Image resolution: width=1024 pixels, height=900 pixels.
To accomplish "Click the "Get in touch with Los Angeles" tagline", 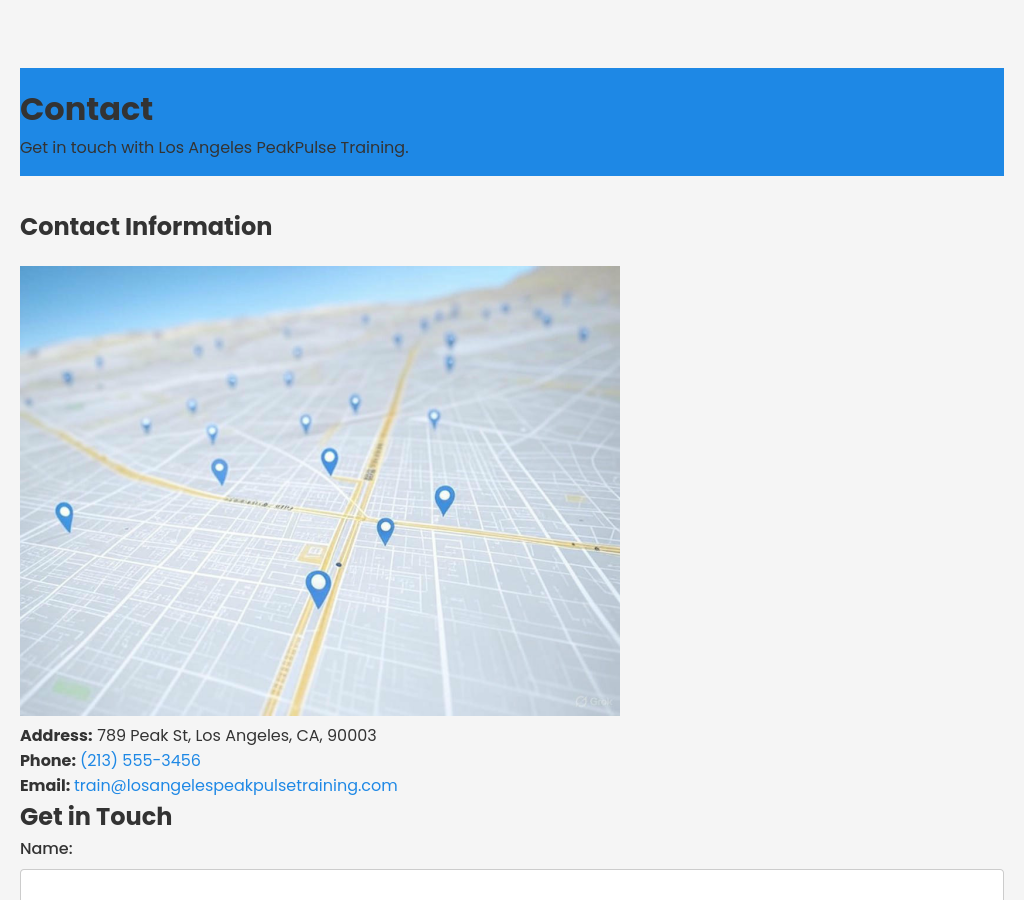I will coord(214,147).
